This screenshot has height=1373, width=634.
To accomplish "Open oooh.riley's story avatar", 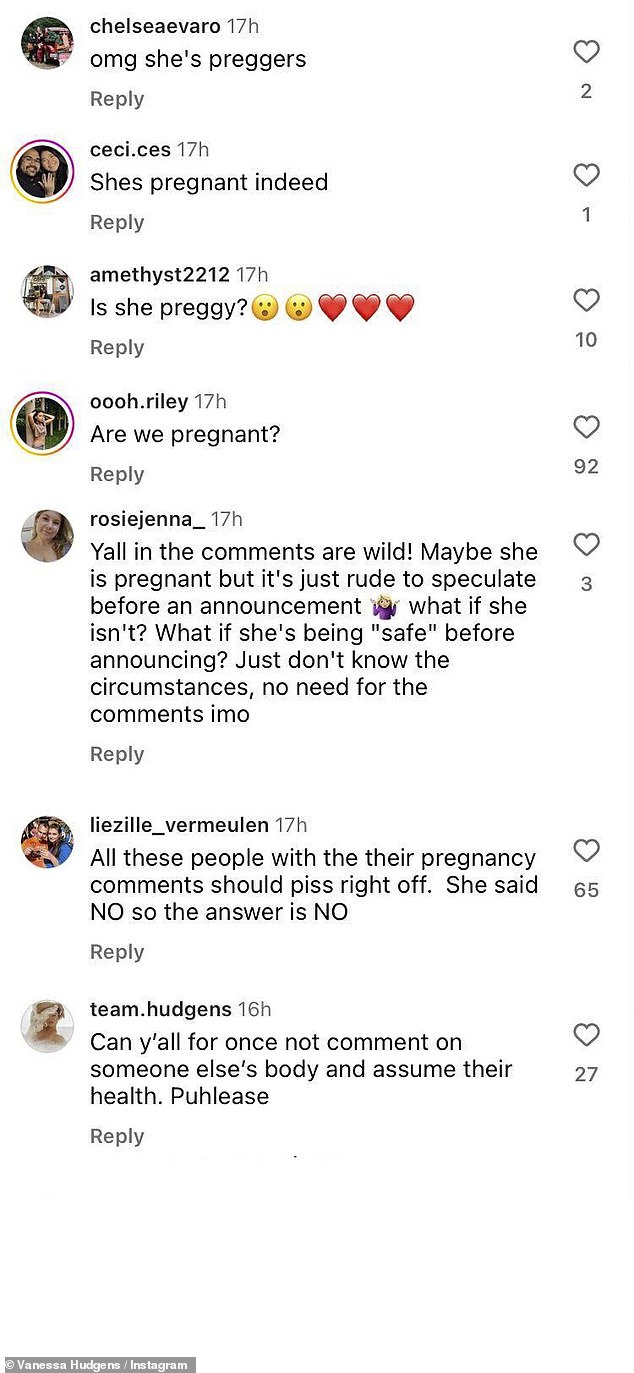I will (43, 423).
